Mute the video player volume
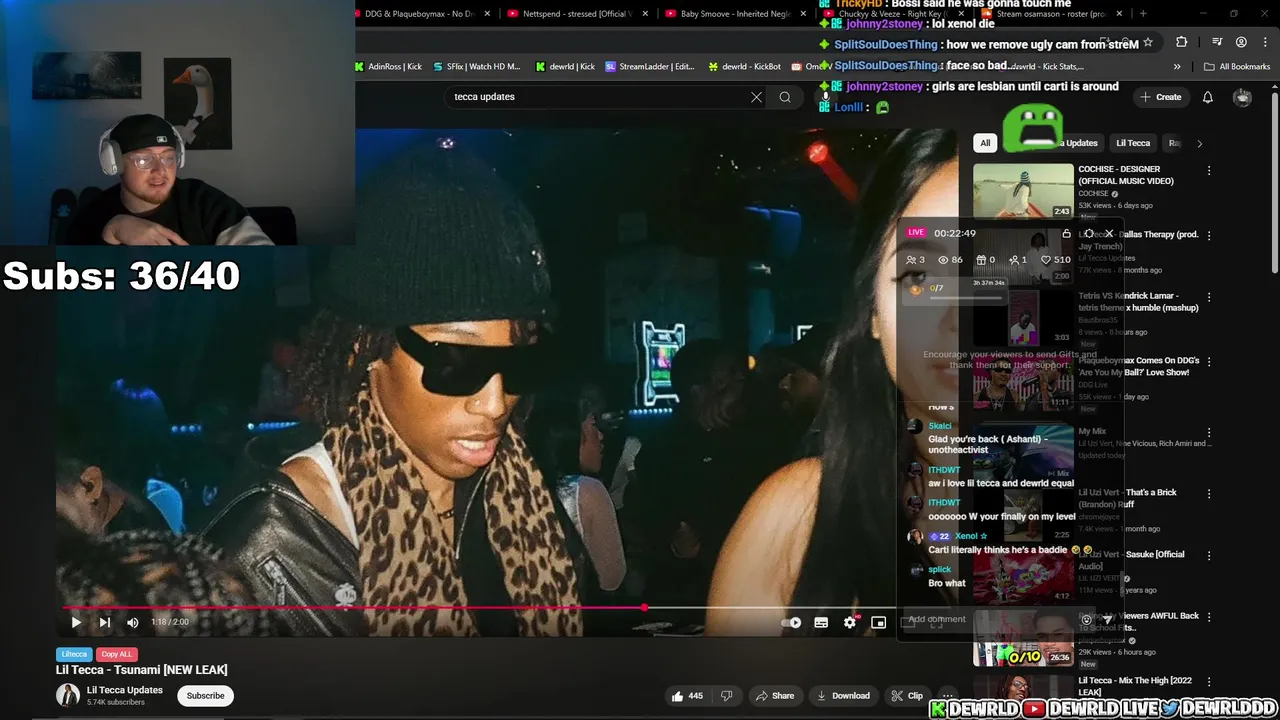Screen dimensions: 1280x720 (x=133, y=622)
